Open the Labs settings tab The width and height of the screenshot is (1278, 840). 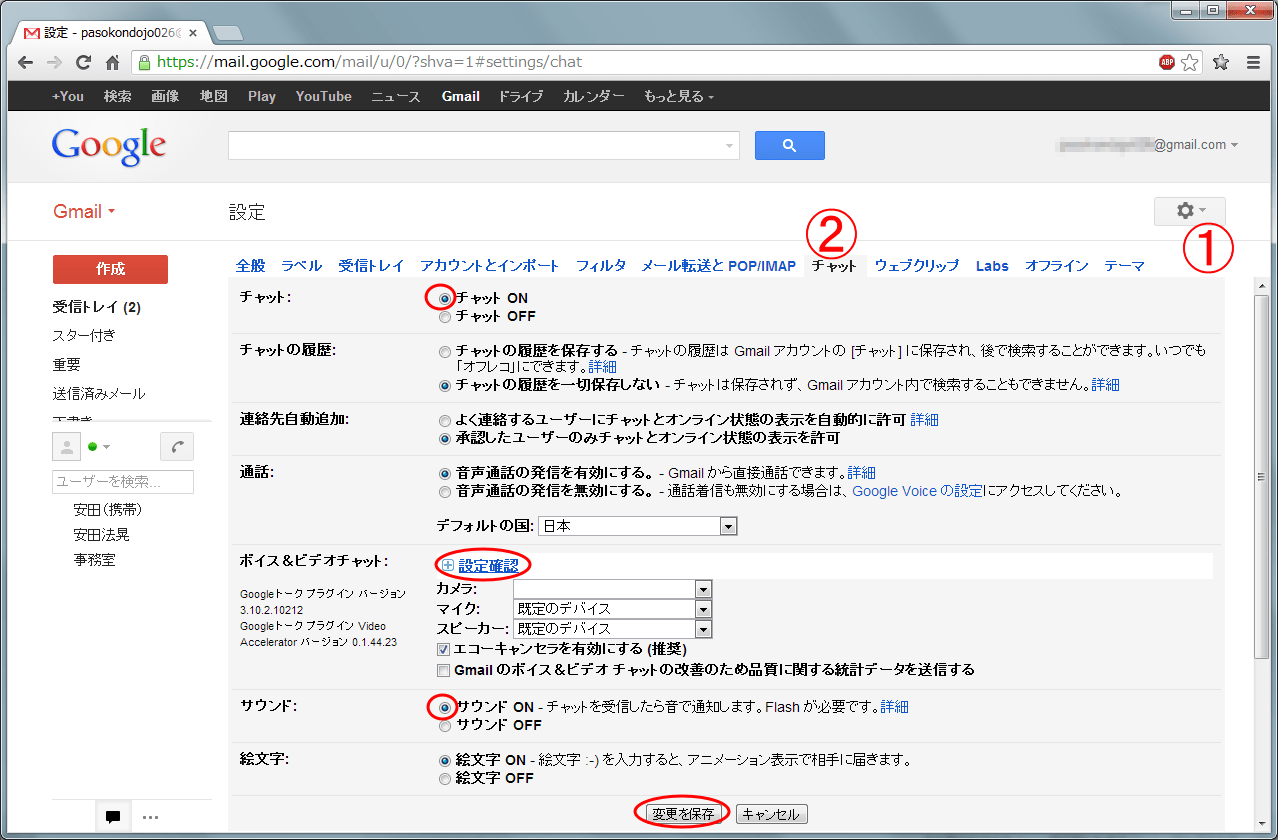(992, 266)
